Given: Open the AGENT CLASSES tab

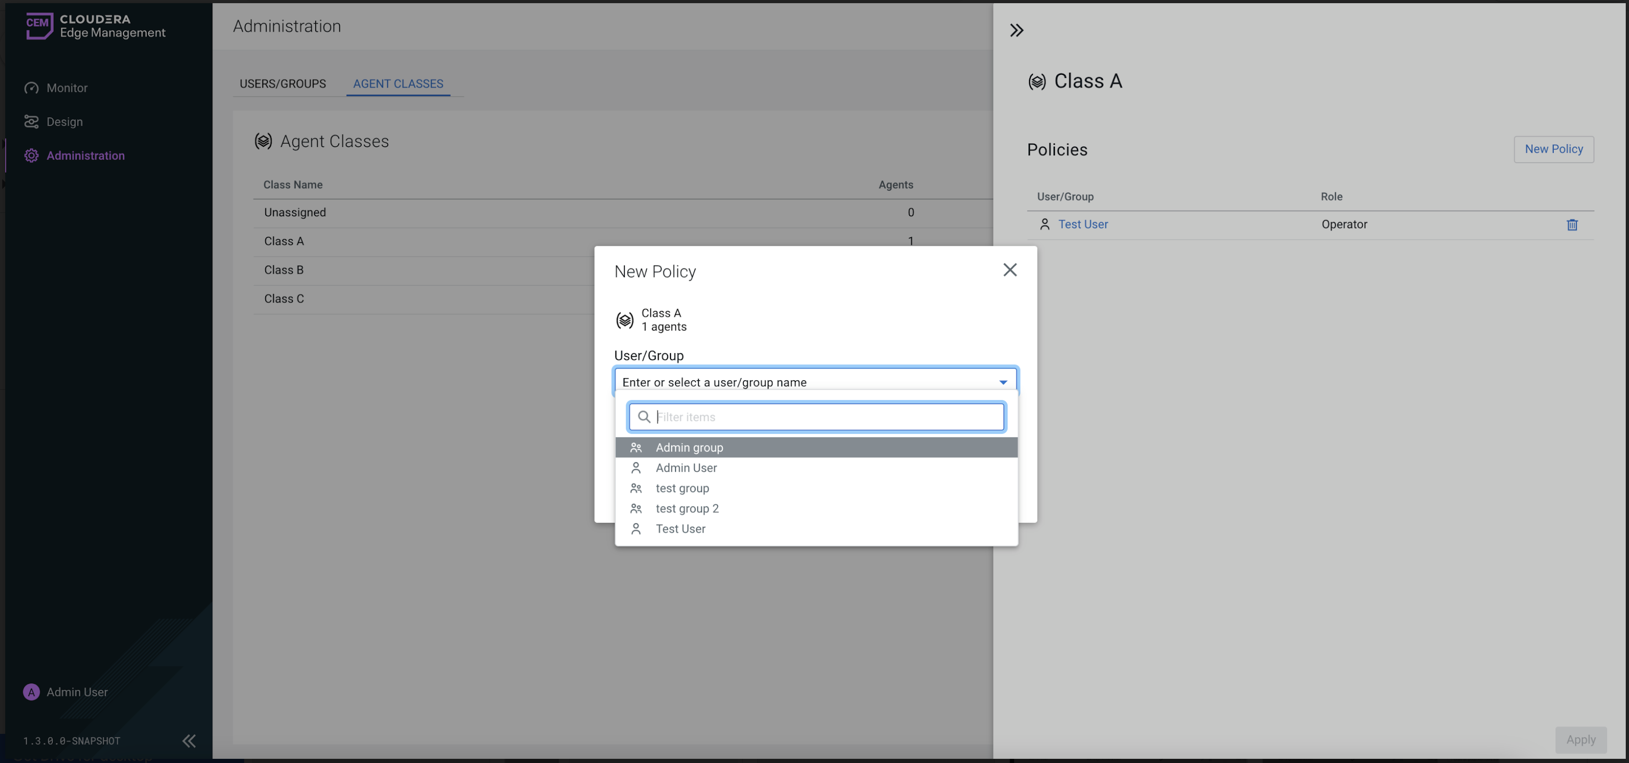Looking at the screenshot, I should click(398, 84).
